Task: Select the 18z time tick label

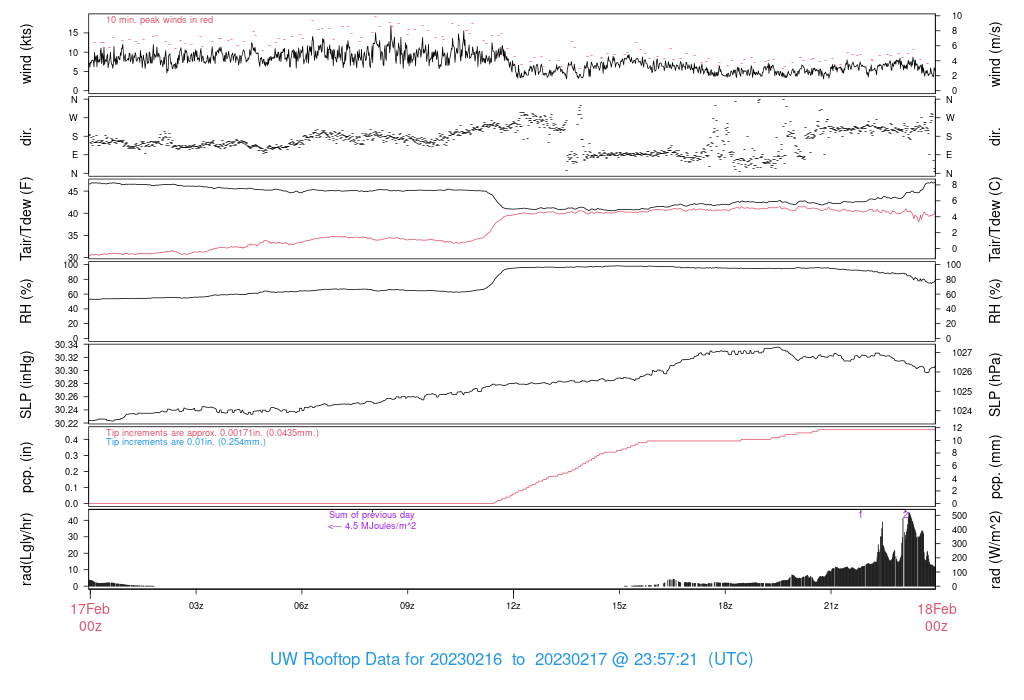Action: point(725,606)
